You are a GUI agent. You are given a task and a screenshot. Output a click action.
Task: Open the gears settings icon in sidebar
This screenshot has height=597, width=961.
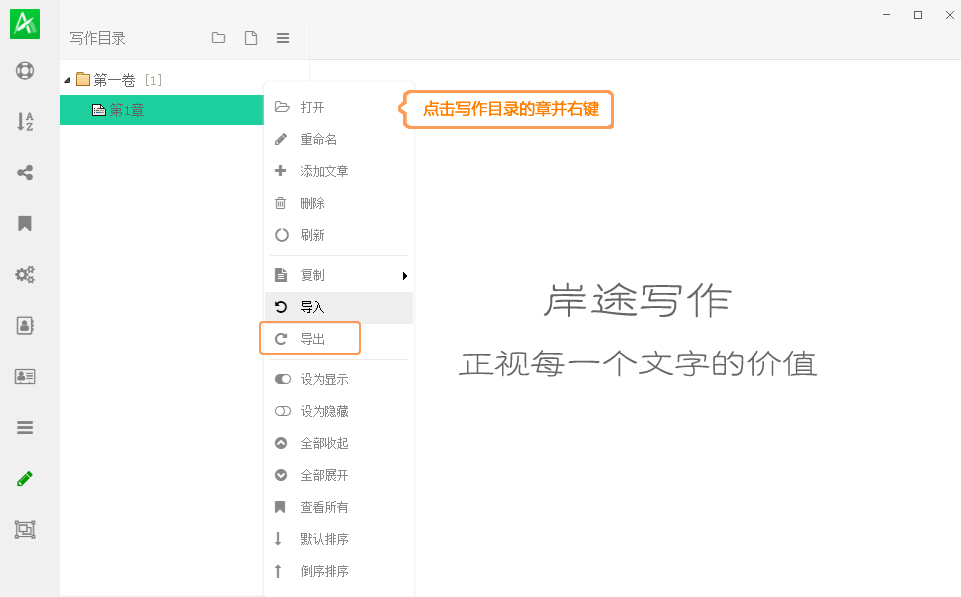coord(25,274)
